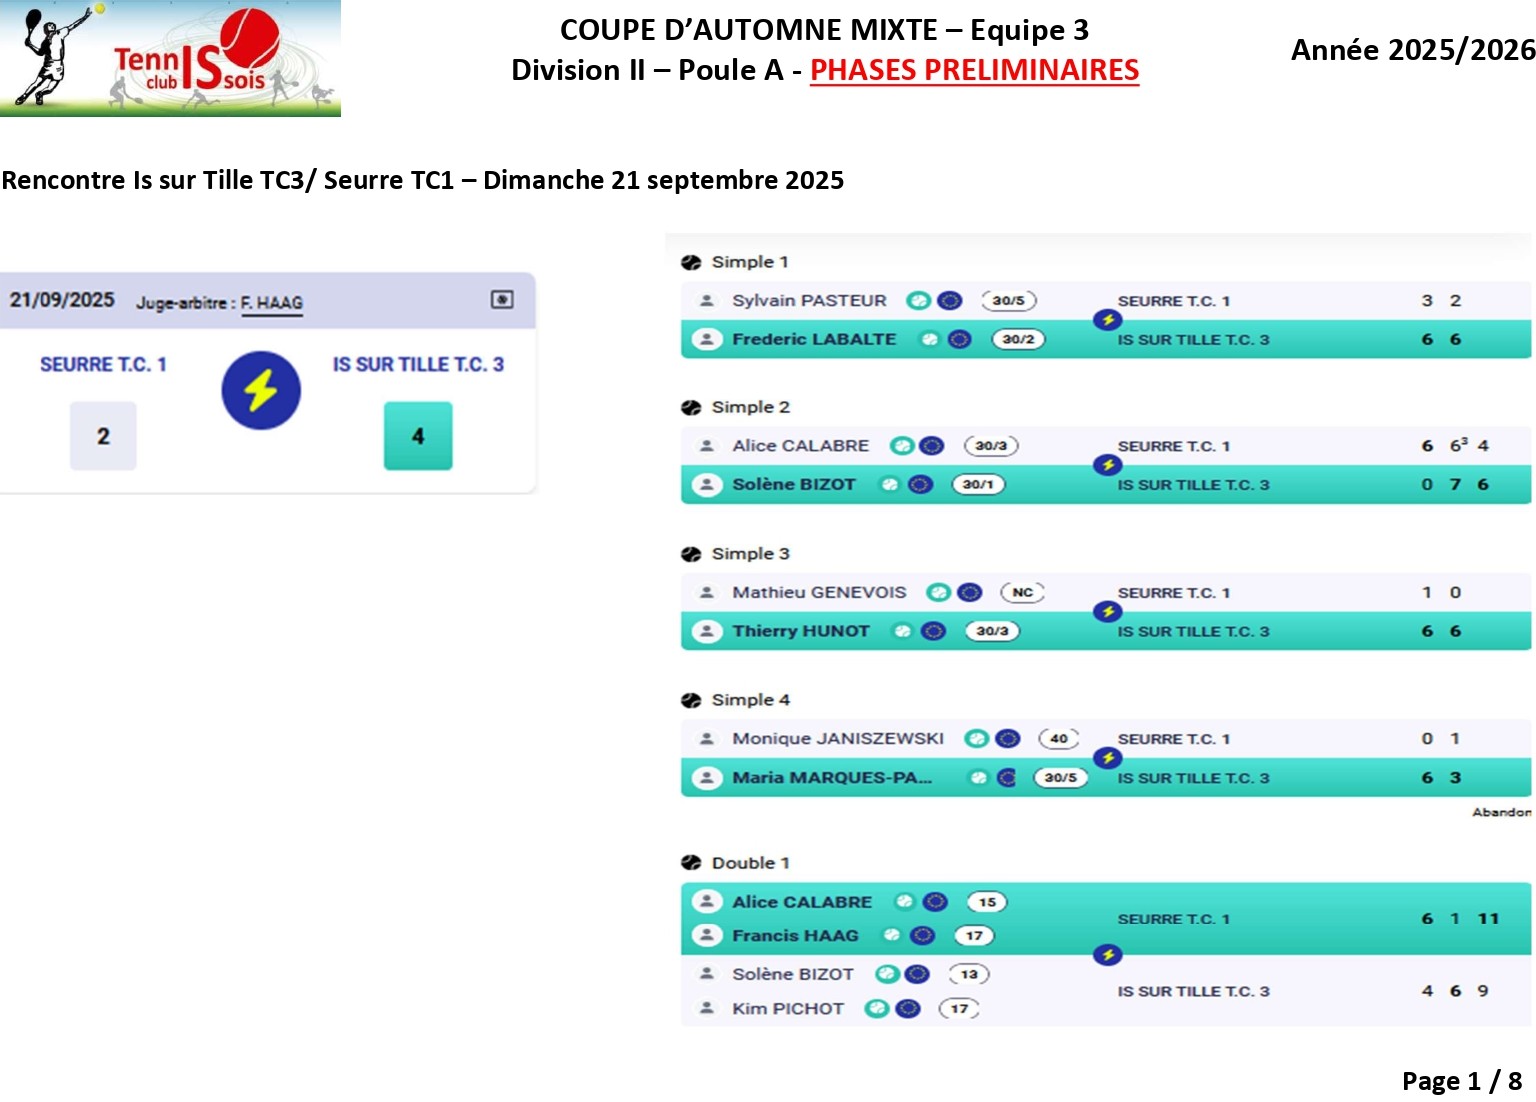The image size is (1536, 1102).
Task: Select the teal IS SUR TILLE score box
Action: pyautogui.click(x=418, y=436)
